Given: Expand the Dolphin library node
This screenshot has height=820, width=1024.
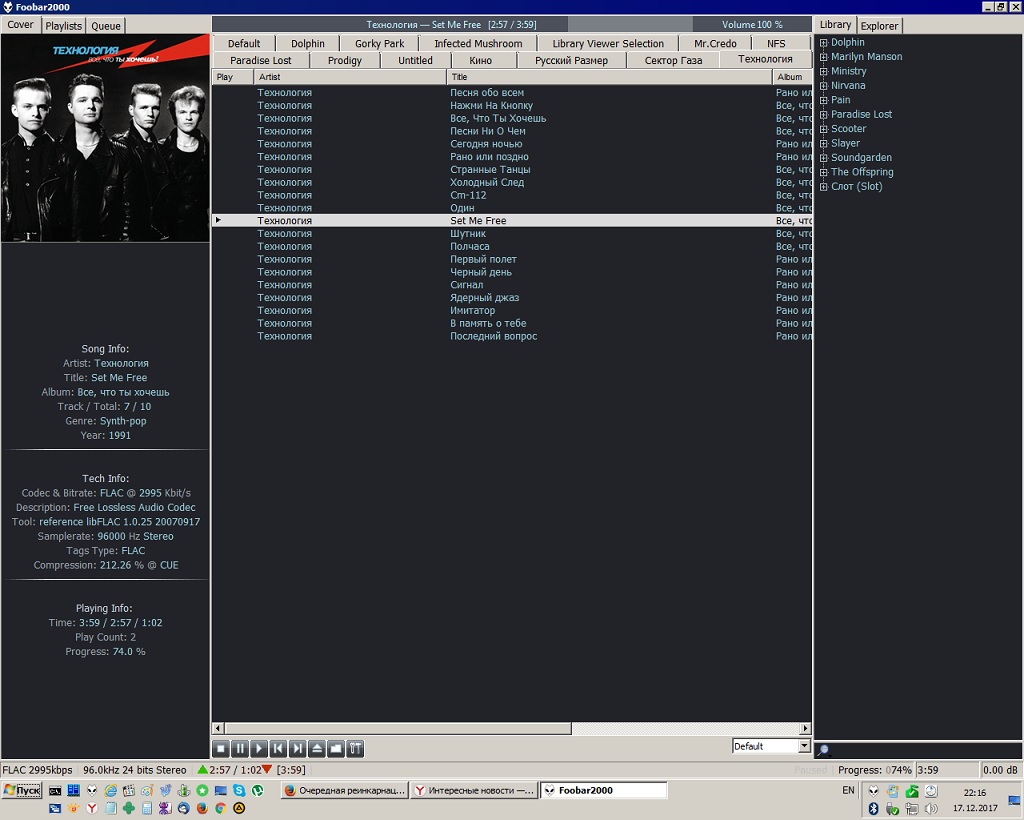Looking at the screenshot, I should [x=824, y=43].
